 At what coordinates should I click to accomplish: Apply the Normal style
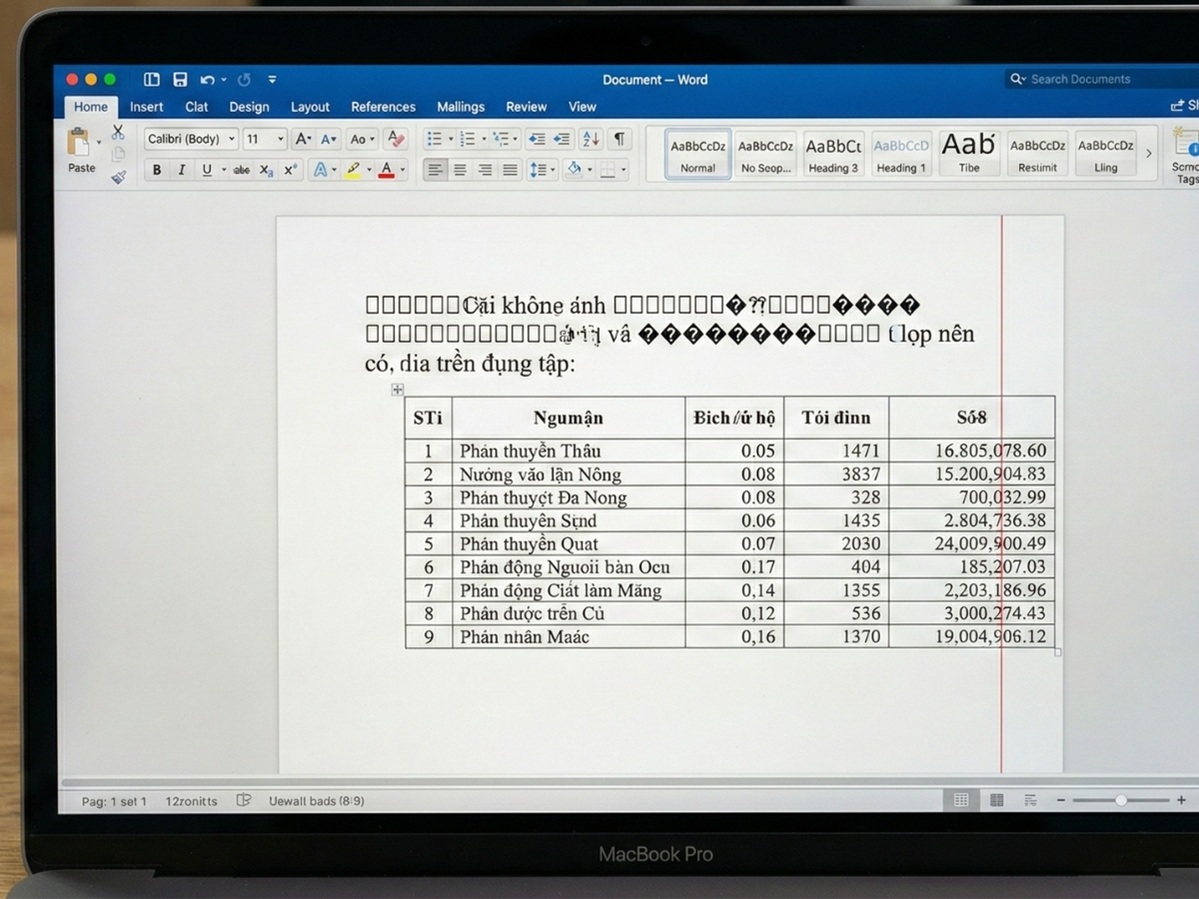coord(697,154)
